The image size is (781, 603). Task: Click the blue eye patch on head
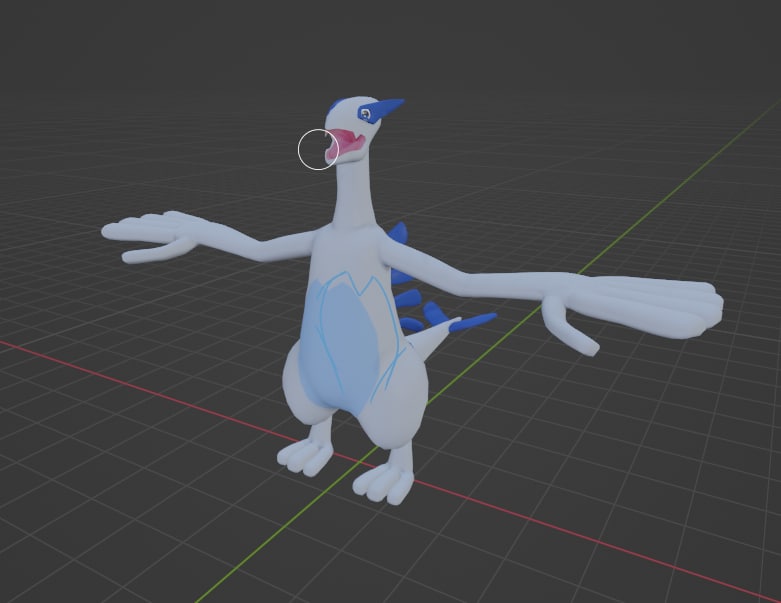[364, 113]
